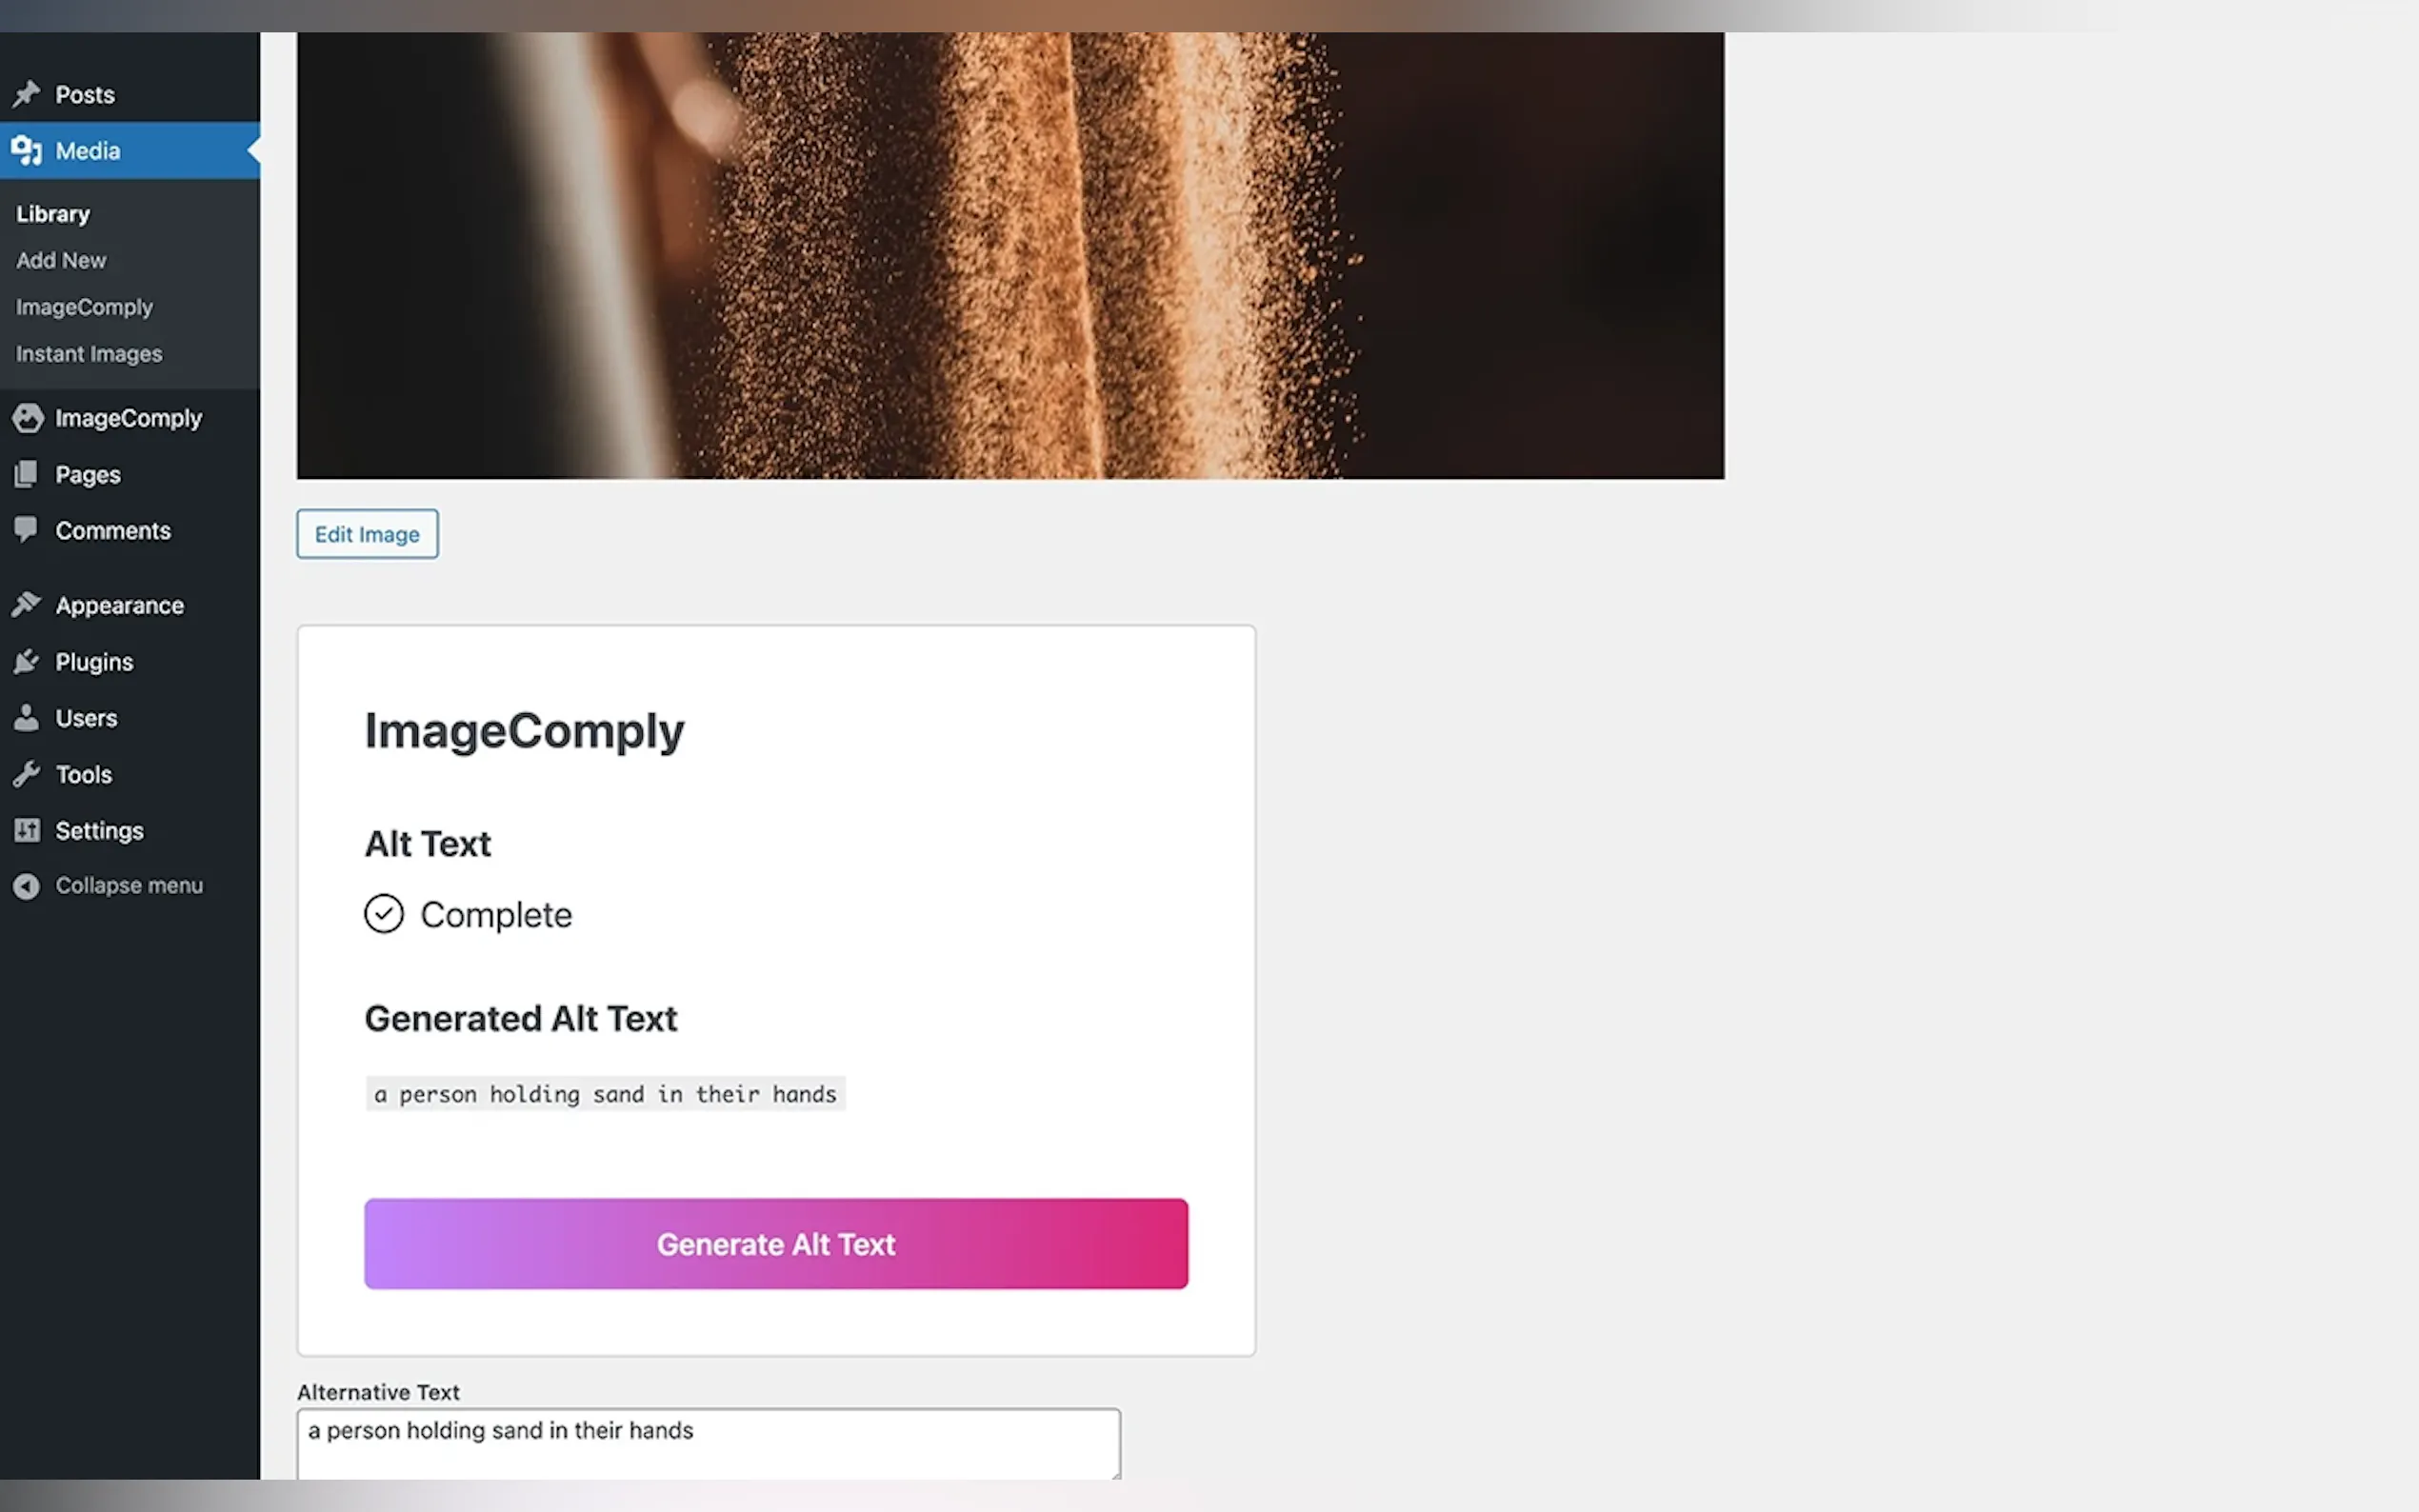Open the Library submenu item

pyautogui.click(x=53, y=214)
